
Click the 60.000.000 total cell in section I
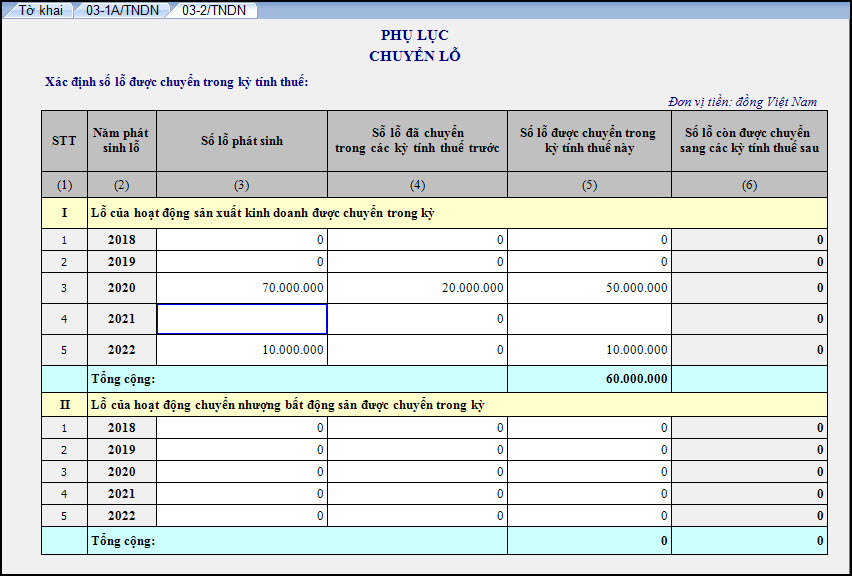coord(589,379)
